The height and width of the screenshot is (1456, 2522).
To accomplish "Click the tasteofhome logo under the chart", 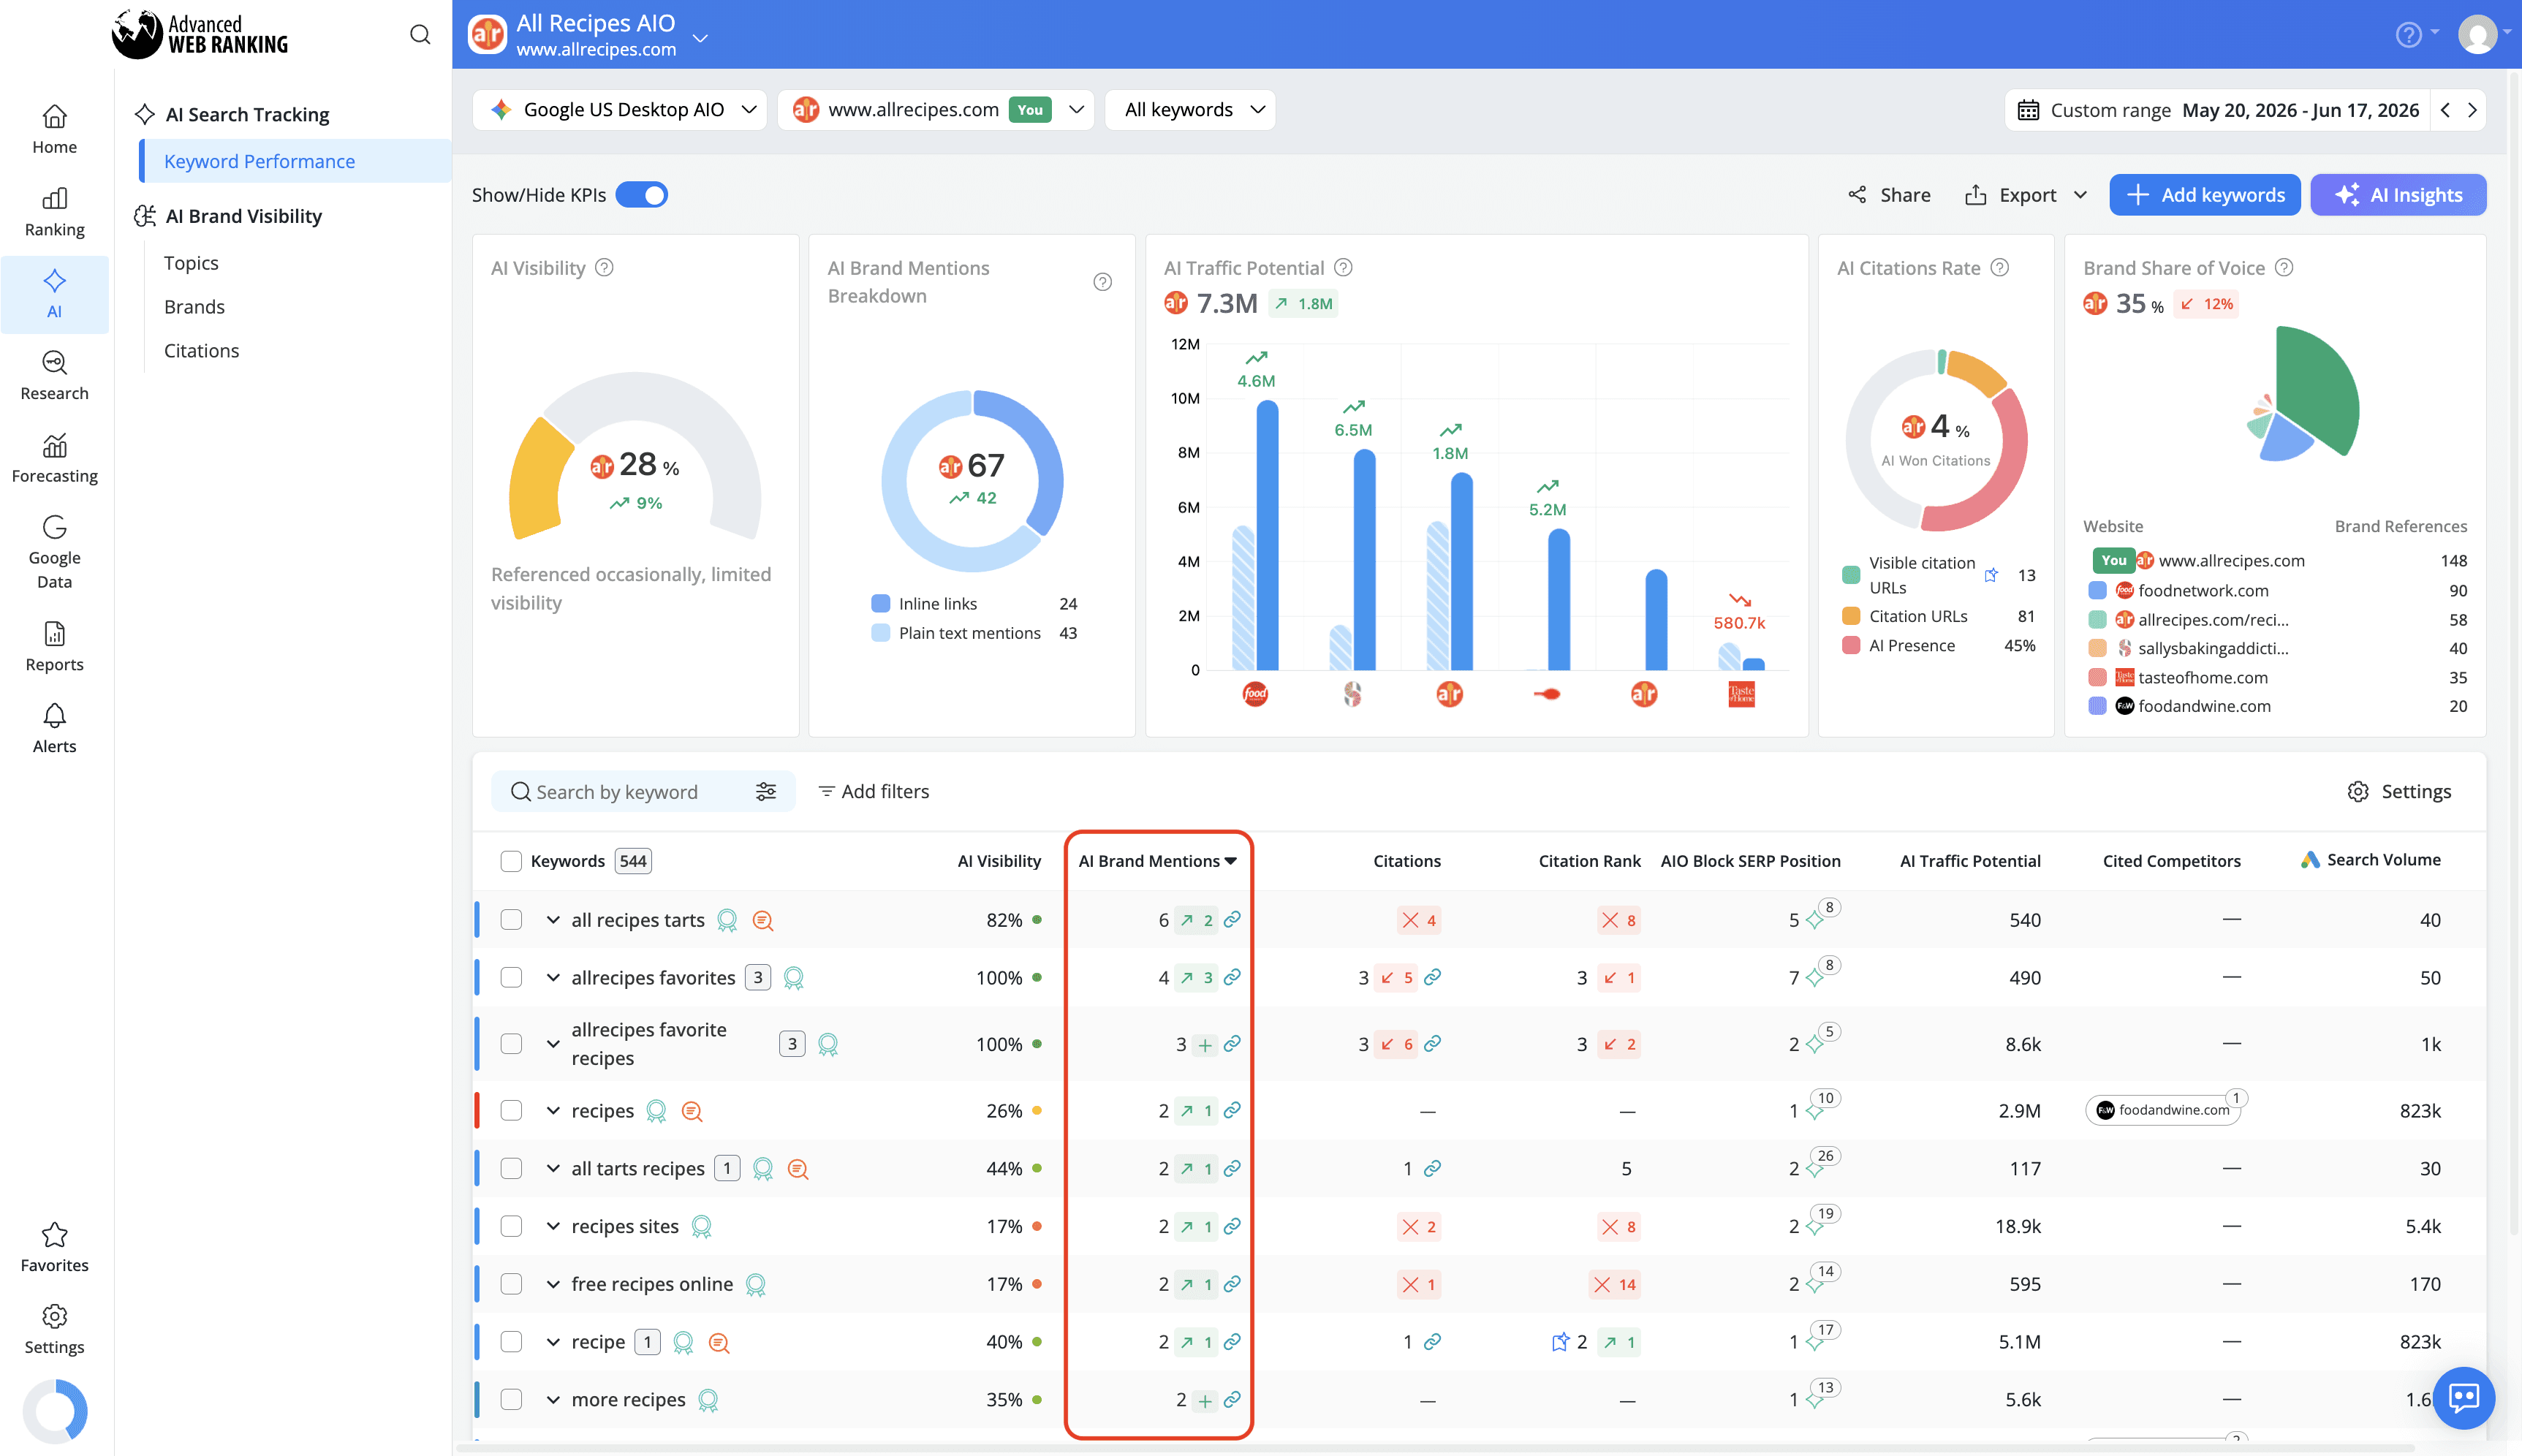I will tap(1741, 694).
